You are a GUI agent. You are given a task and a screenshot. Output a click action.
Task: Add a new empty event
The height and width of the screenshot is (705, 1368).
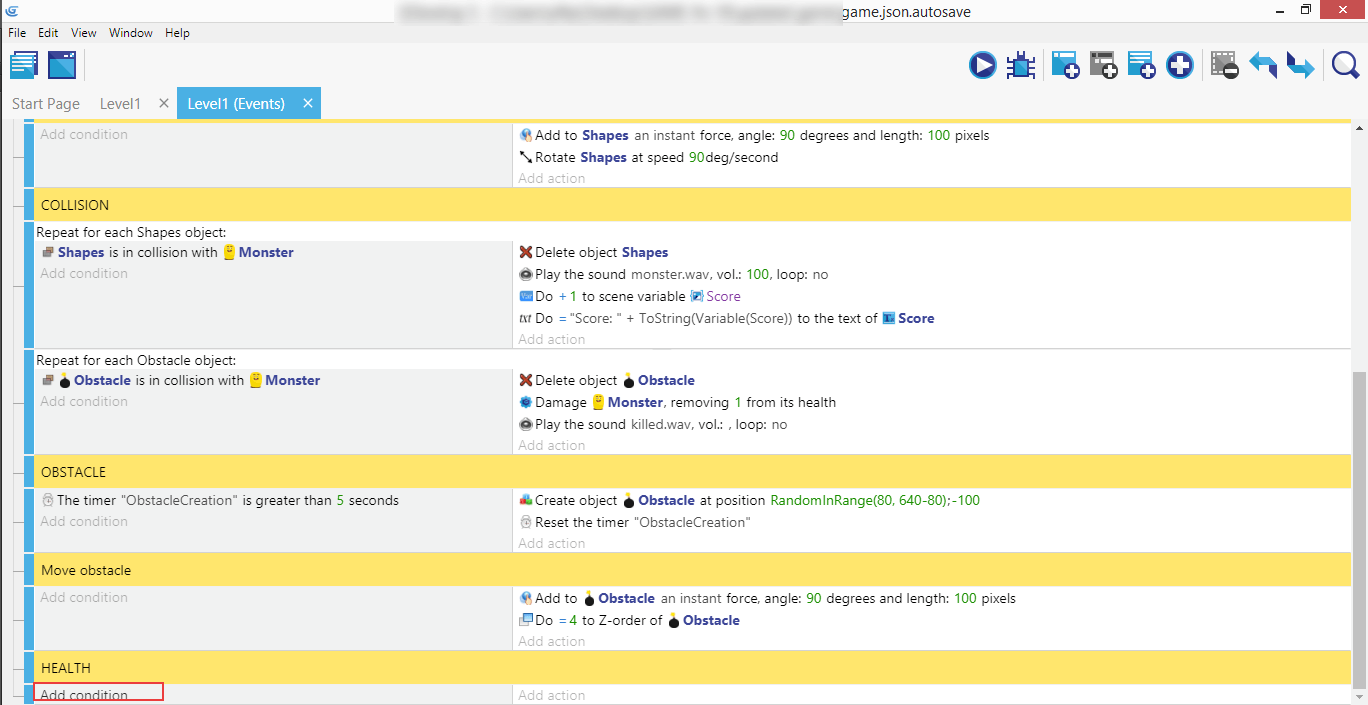1065,66
